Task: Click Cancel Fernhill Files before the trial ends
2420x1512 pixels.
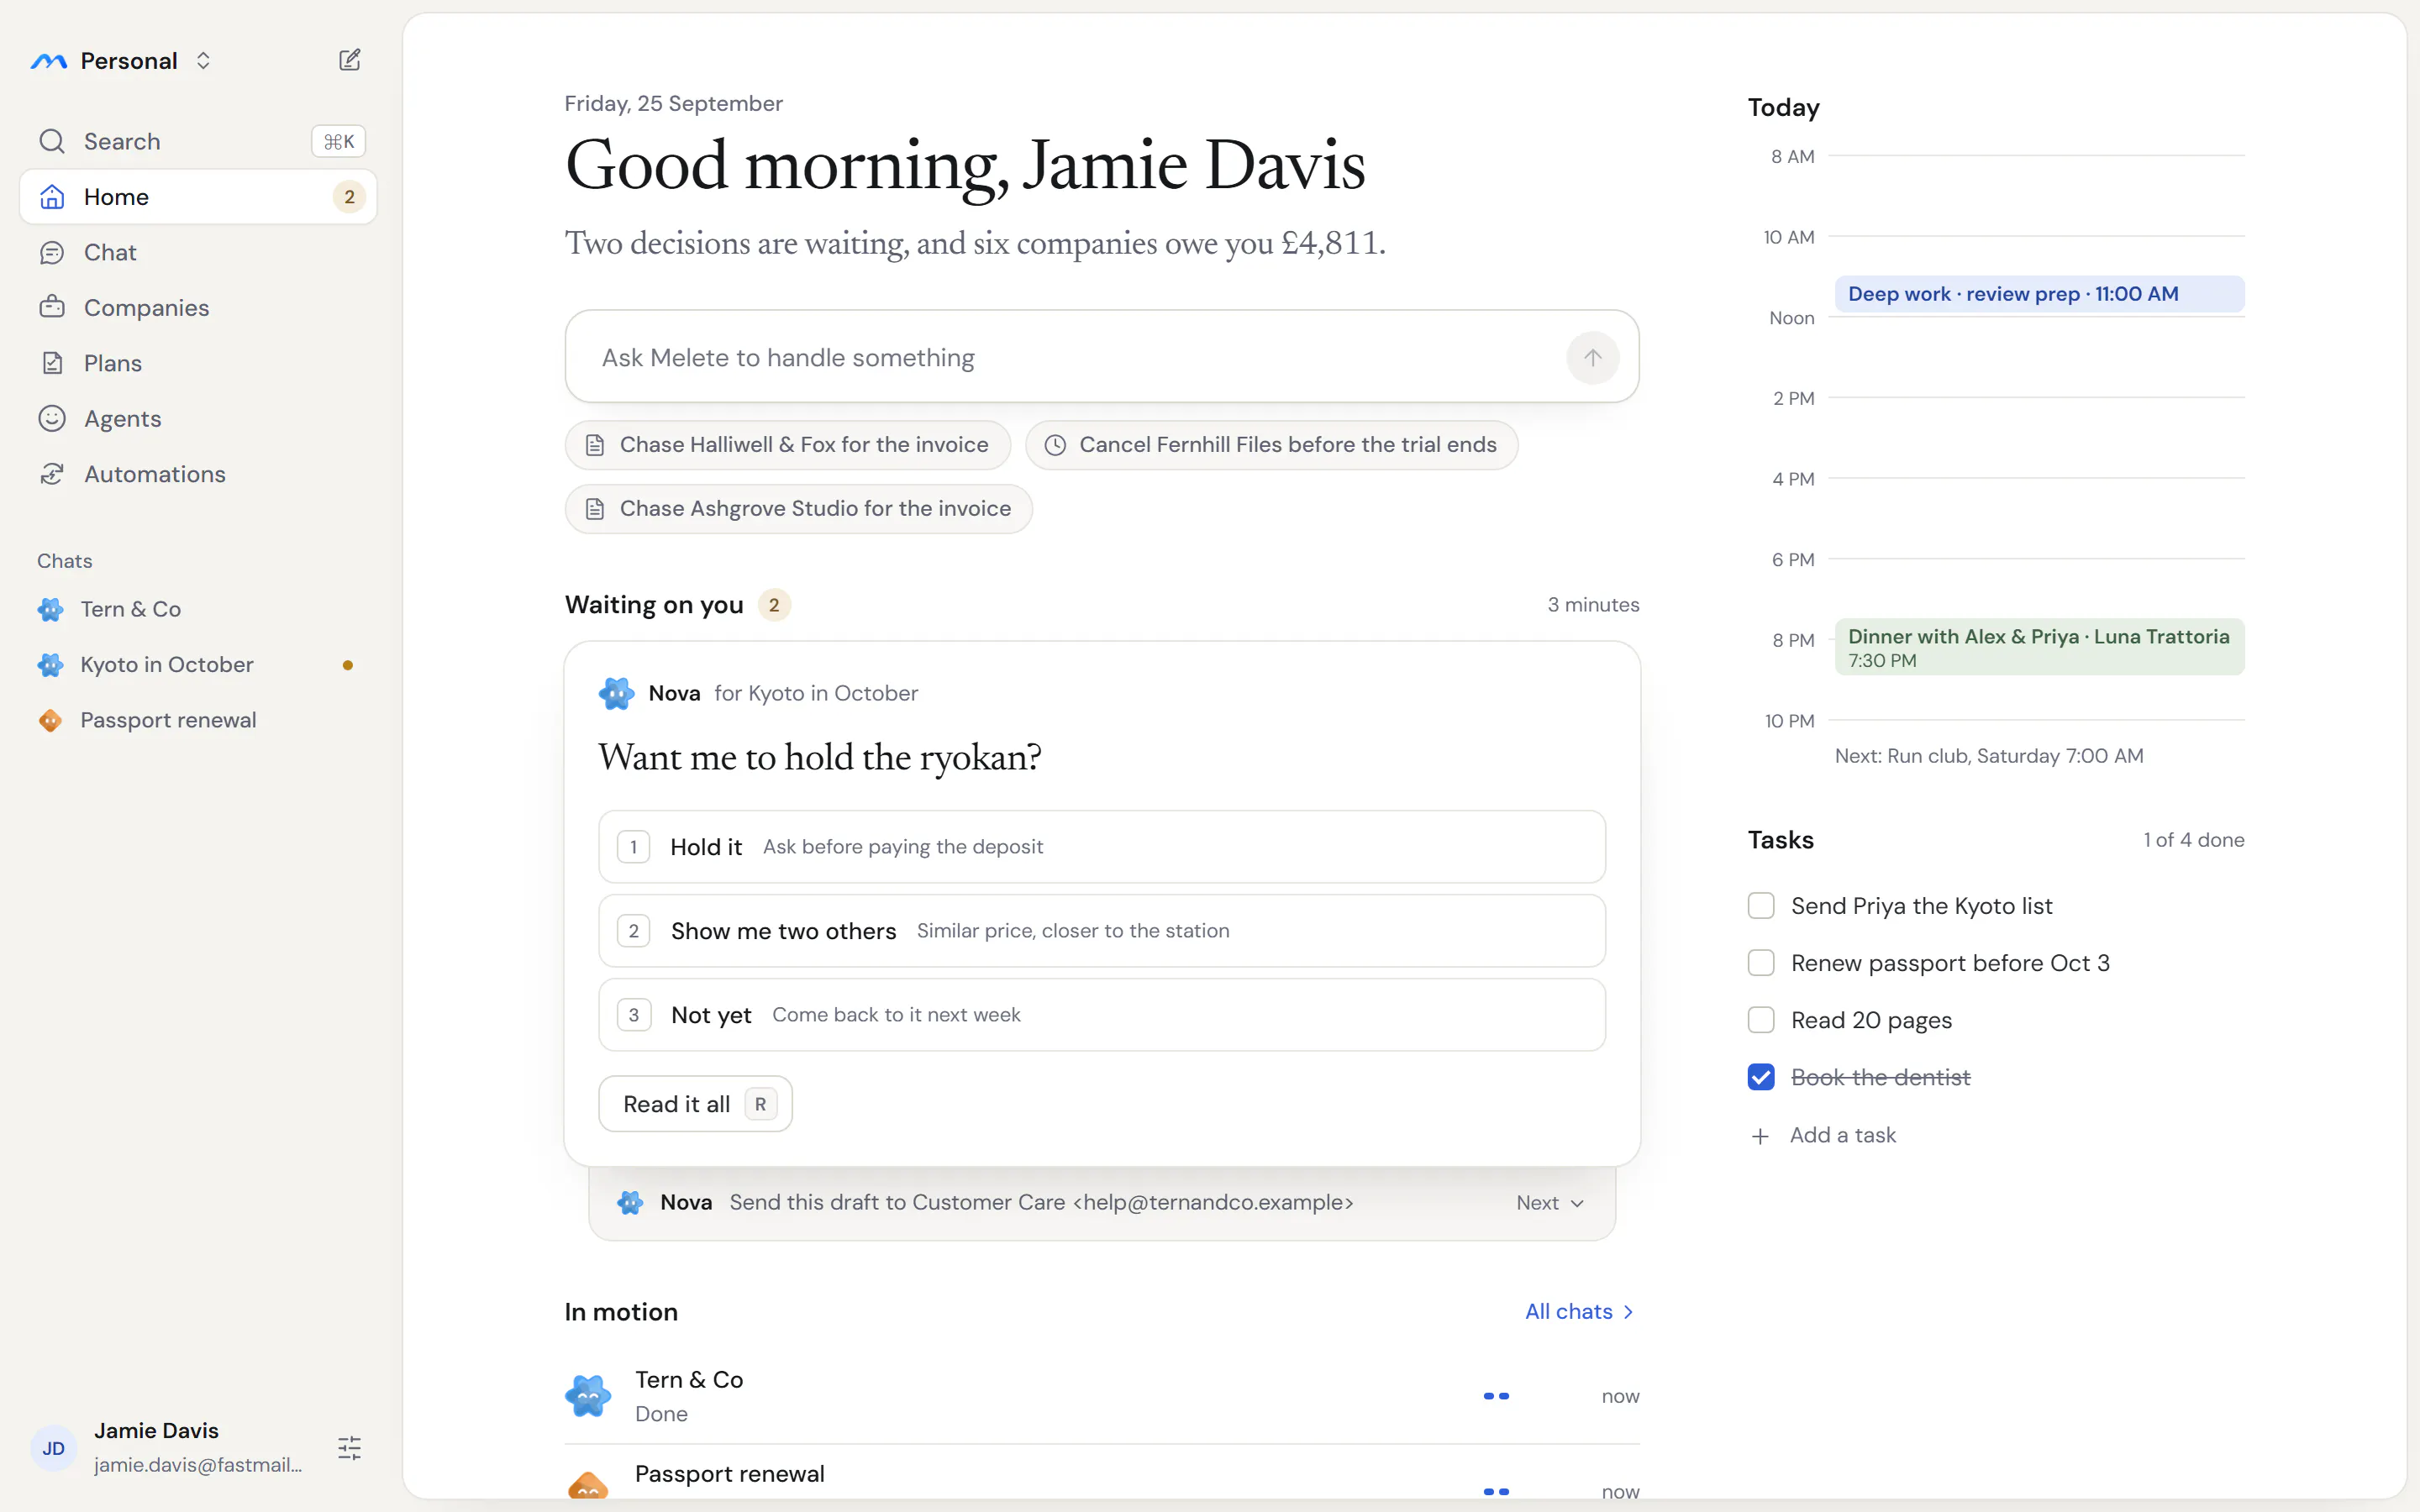Action: coord(1271,445)
